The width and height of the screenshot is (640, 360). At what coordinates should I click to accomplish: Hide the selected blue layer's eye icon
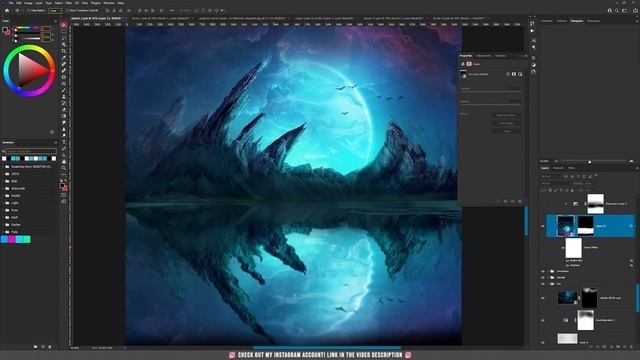point(543,226)
